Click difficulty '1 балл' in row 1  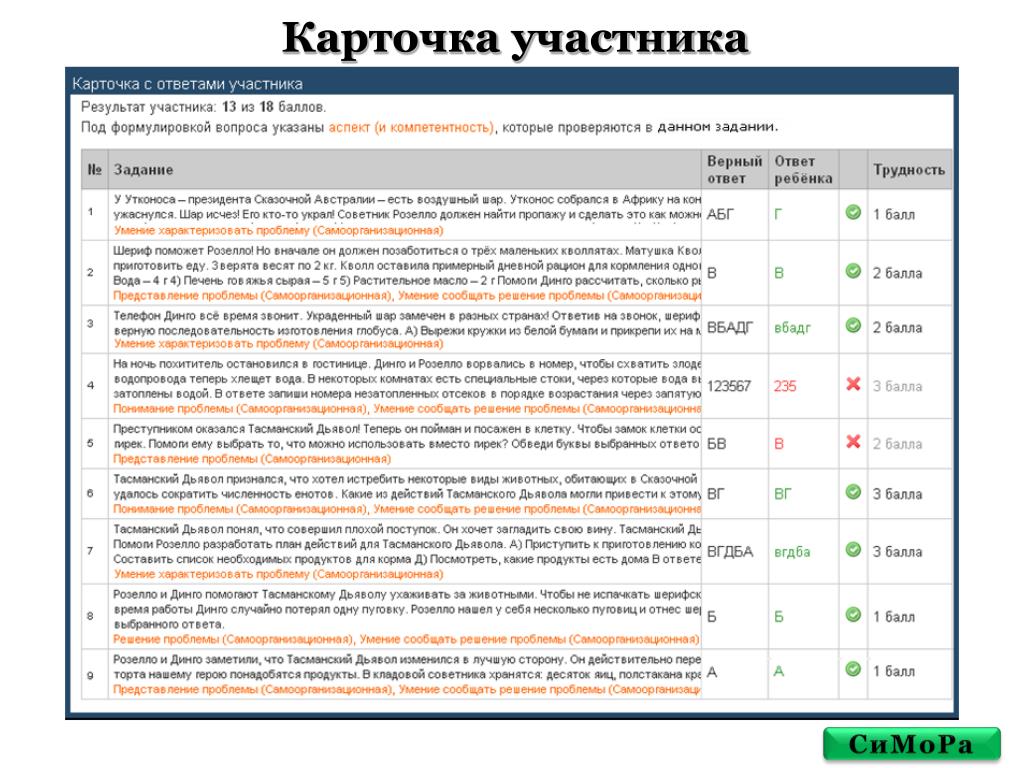point(894,214)
